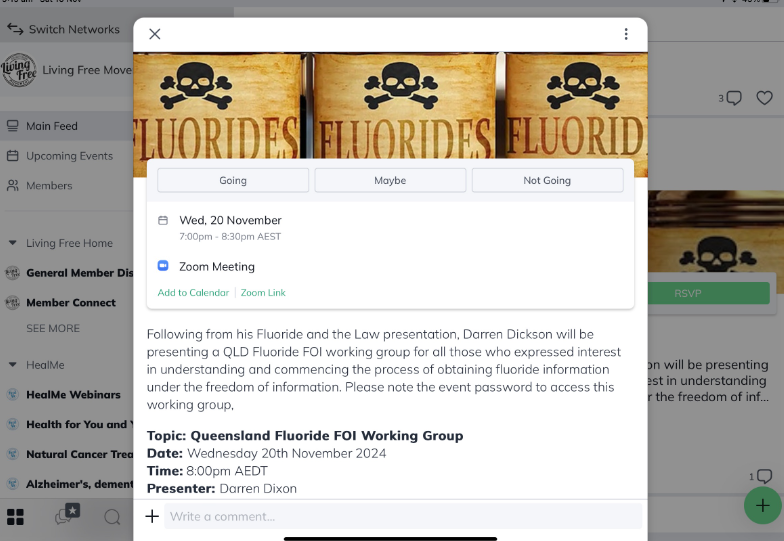This screenshot has width=784, height=541.
Task: Collapse the HealMe section
Action: click(x=12, y=365)
